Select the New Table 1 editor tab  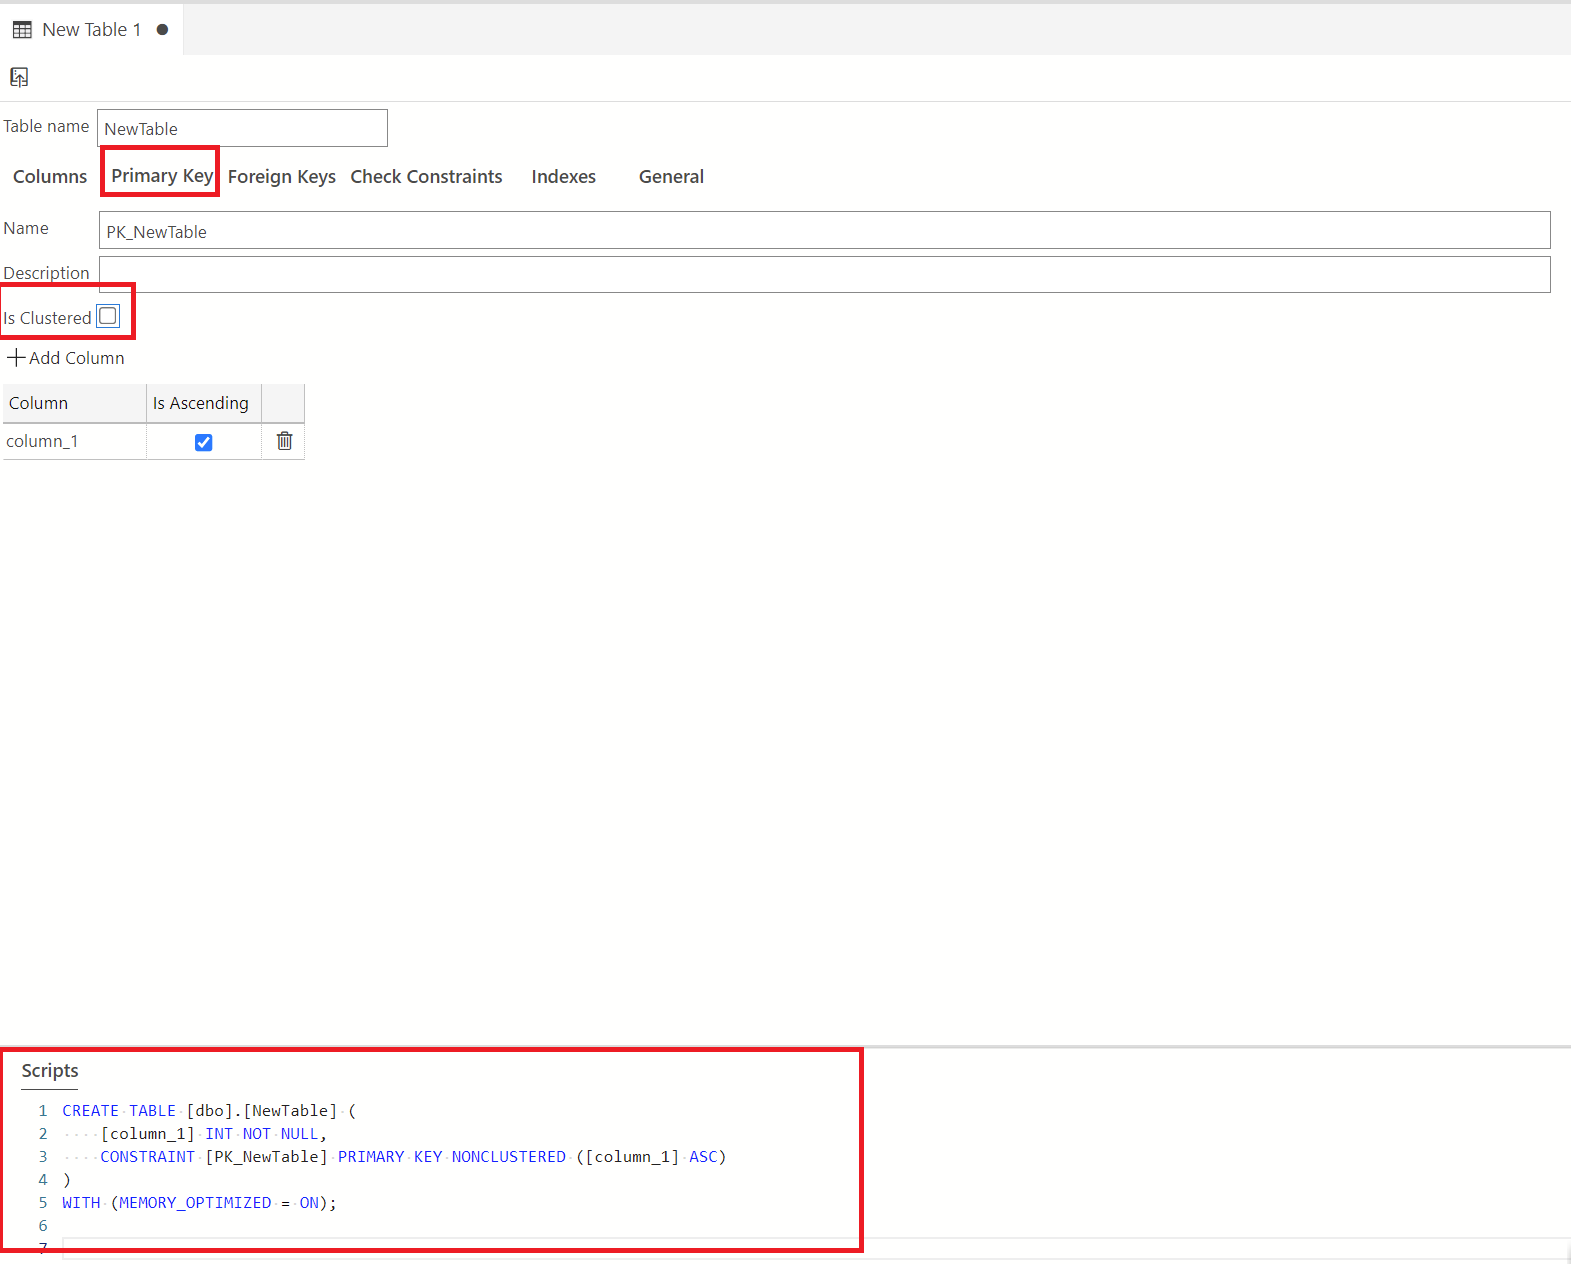point(91,30)
